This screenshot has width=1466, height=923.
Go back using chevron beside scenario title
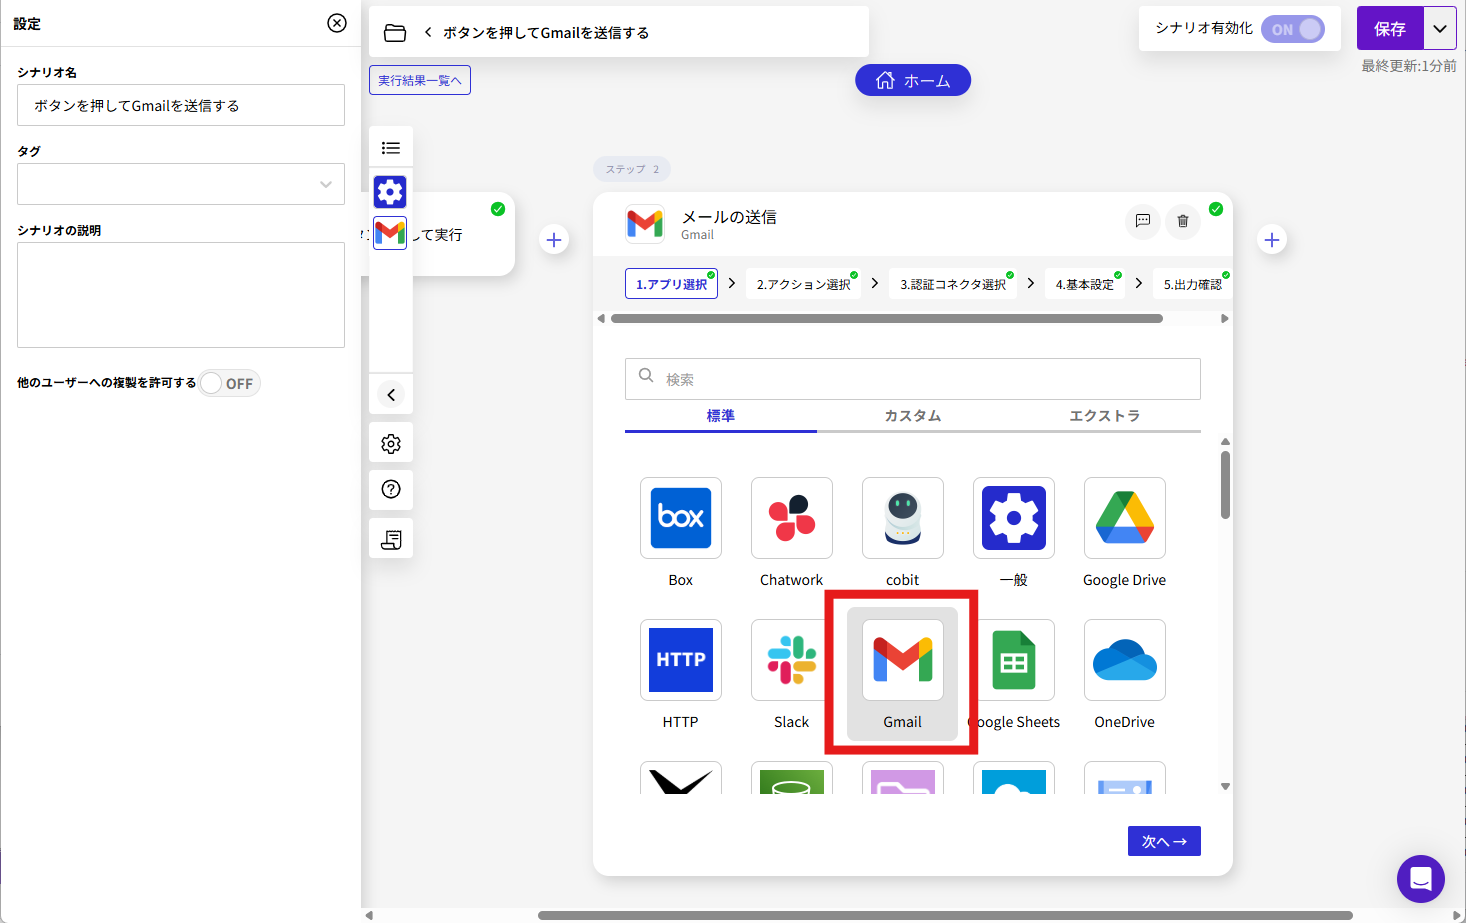click(x=428, y=33)
